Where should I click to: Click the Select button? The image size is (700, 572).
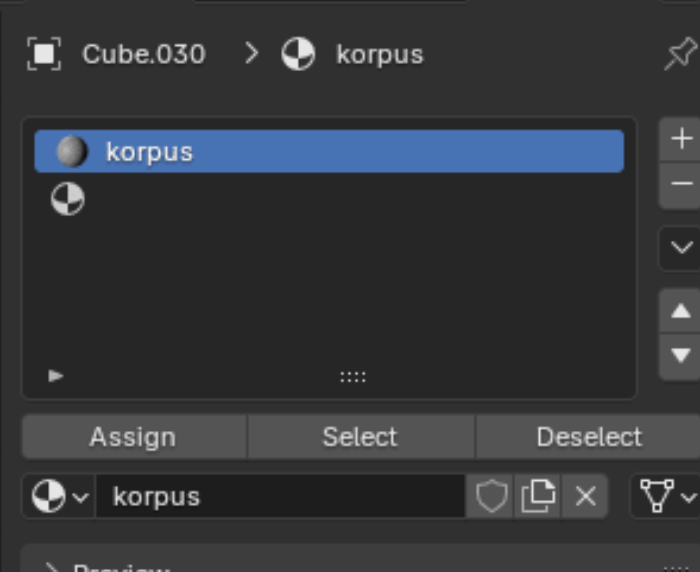(x=360, y=437)
